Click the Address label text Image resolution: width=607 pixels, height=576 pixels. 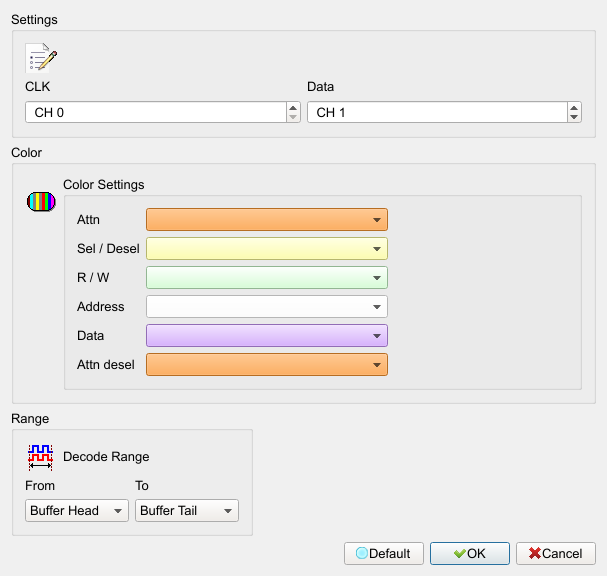pyautogui.click(x=101, y=307)
